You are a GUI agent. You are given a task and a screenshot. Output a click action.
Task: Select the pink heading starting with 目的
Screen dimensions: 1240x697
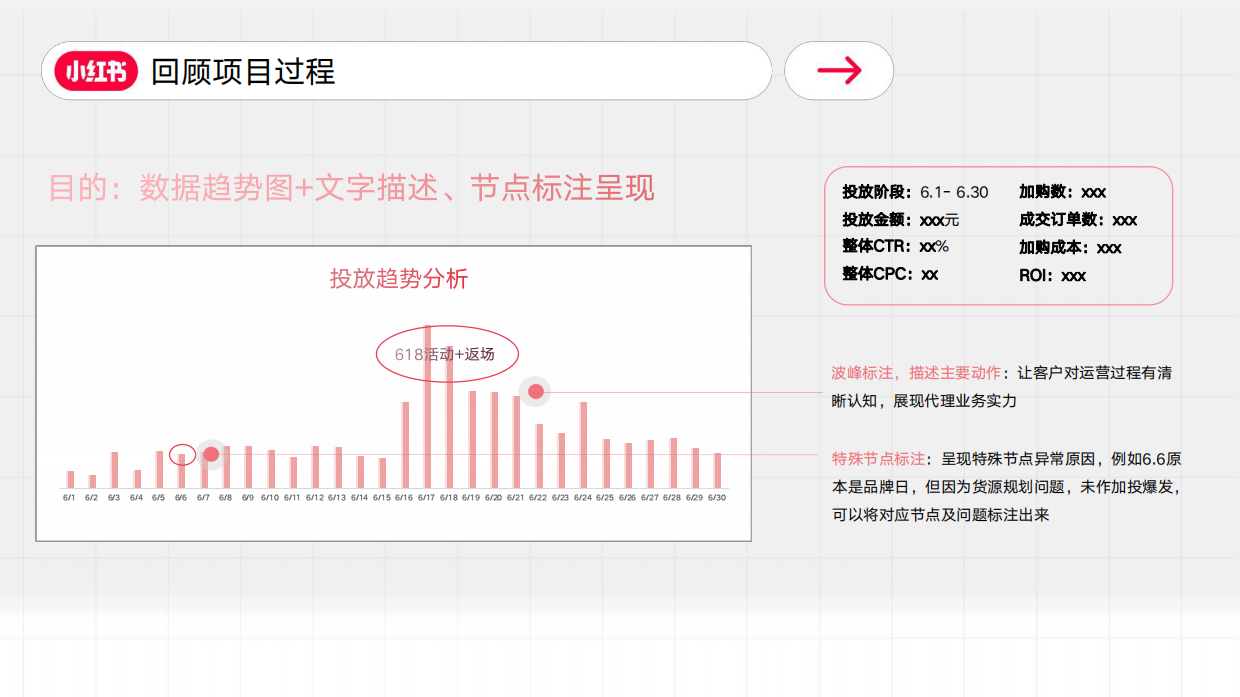pos(352,188)
